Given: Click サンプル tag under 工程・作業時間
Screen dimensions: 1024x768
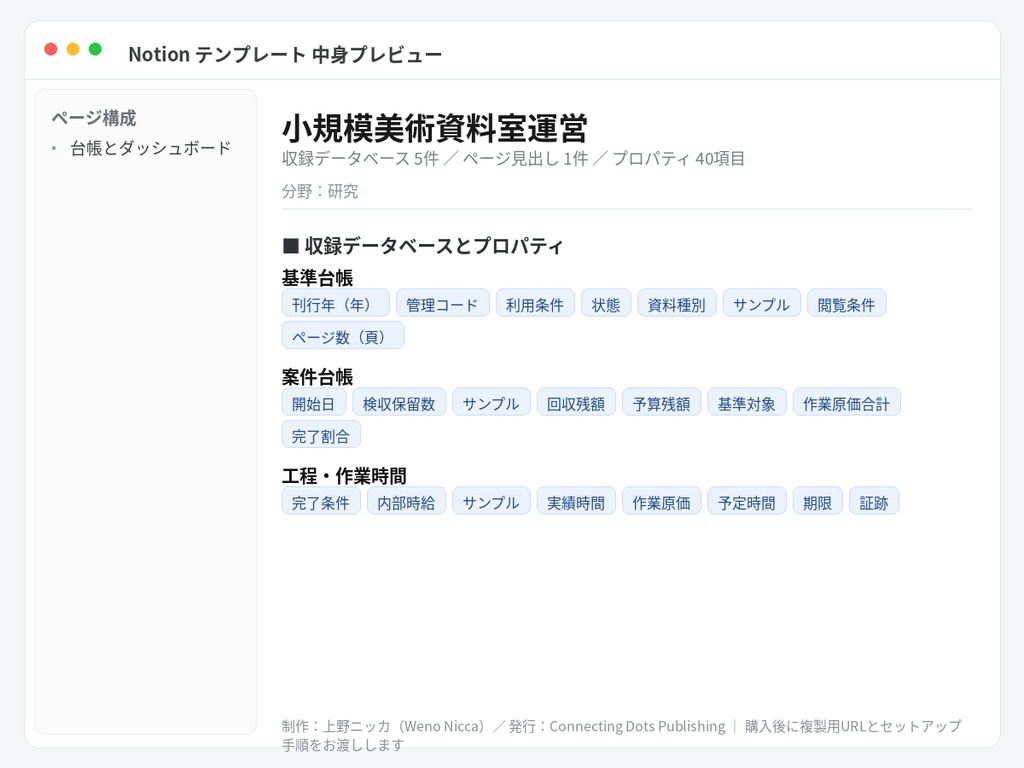Looking at the screenshot, I should pos(491,502).
